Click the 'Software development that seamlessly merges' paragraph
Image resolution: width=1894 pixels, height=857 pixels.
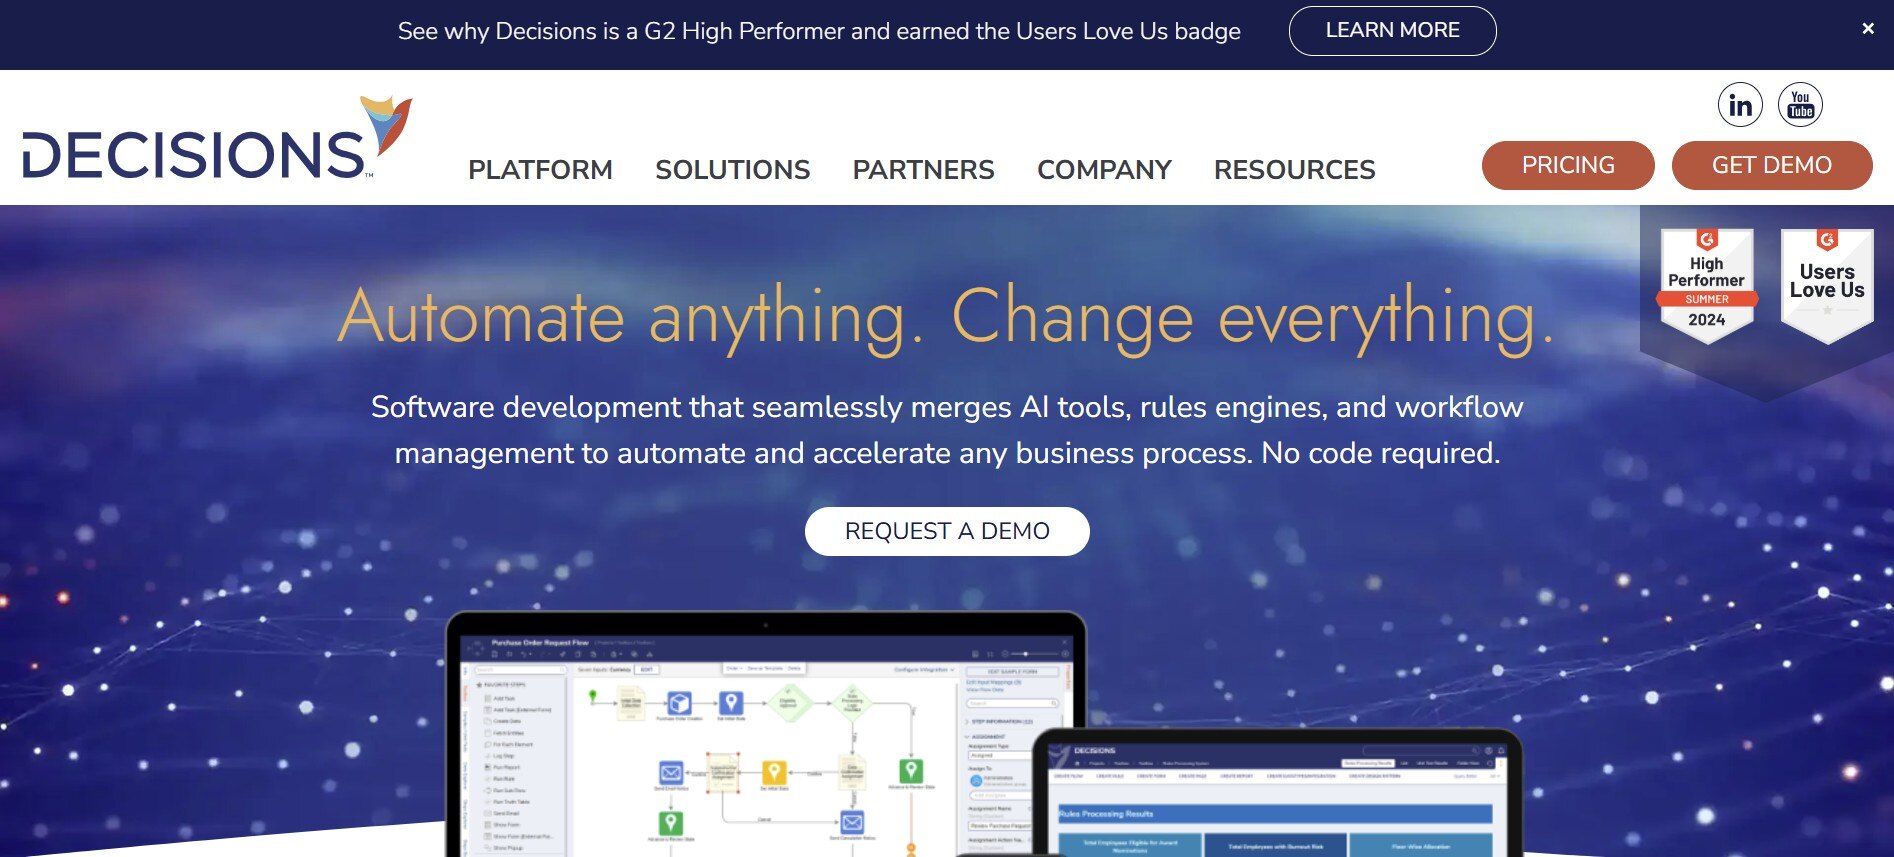[947, 430]
